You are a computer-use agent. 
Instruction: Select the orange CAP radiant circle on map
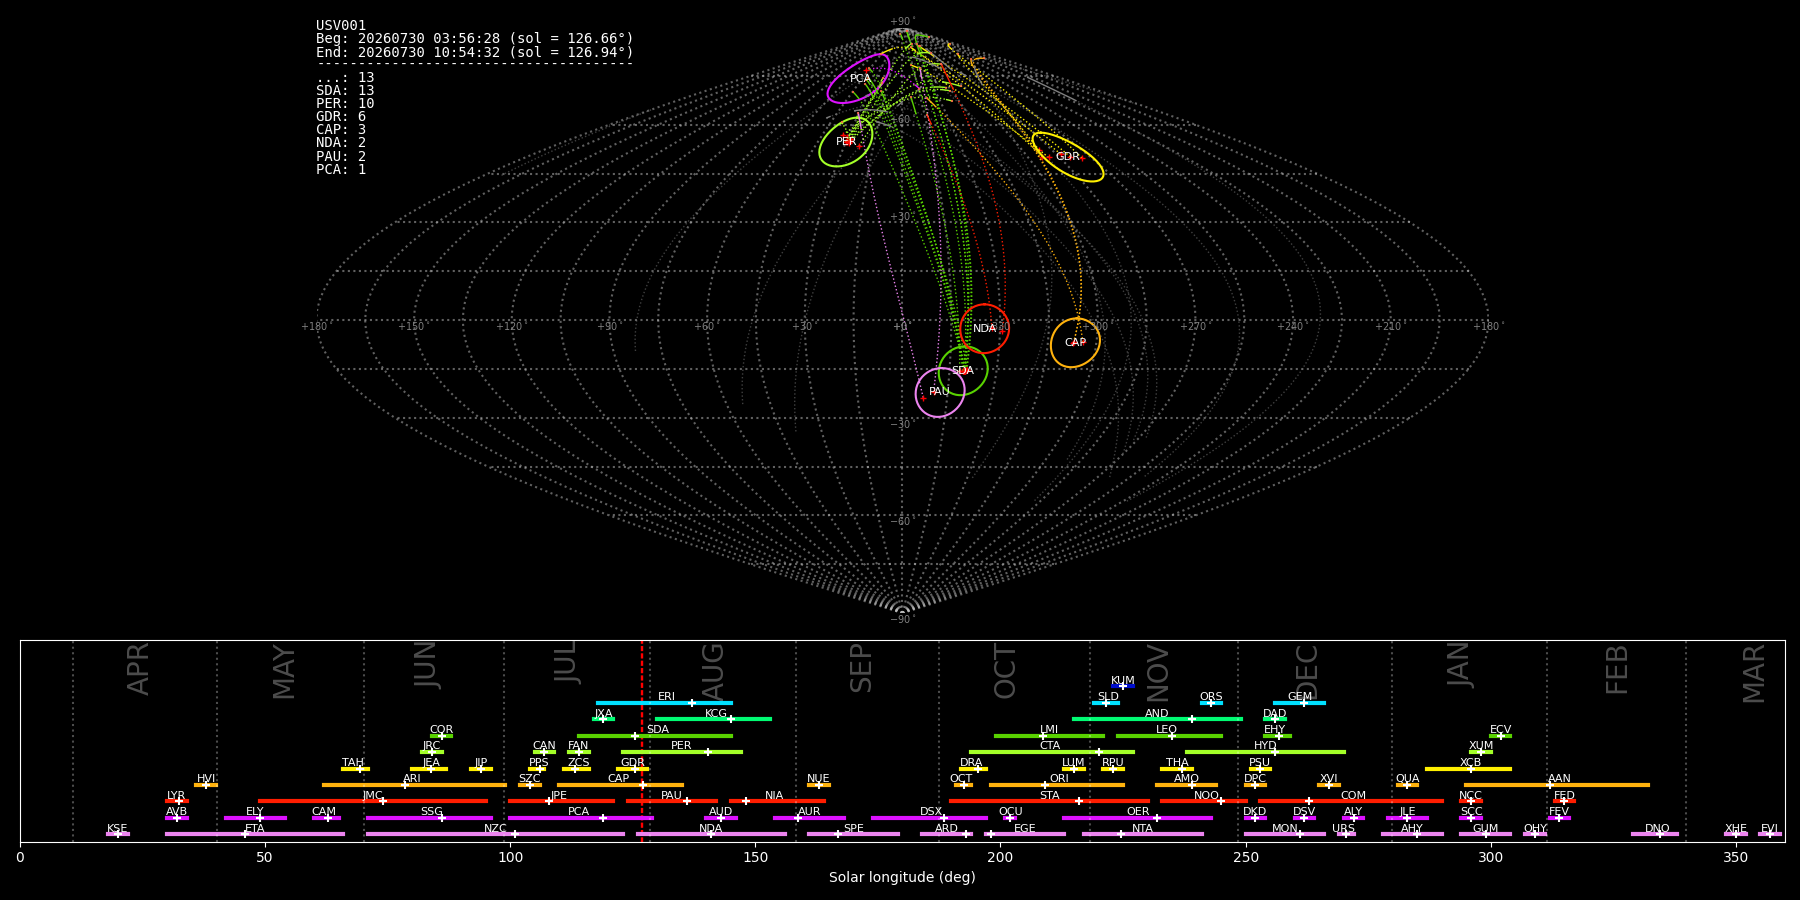[1075, 343]
